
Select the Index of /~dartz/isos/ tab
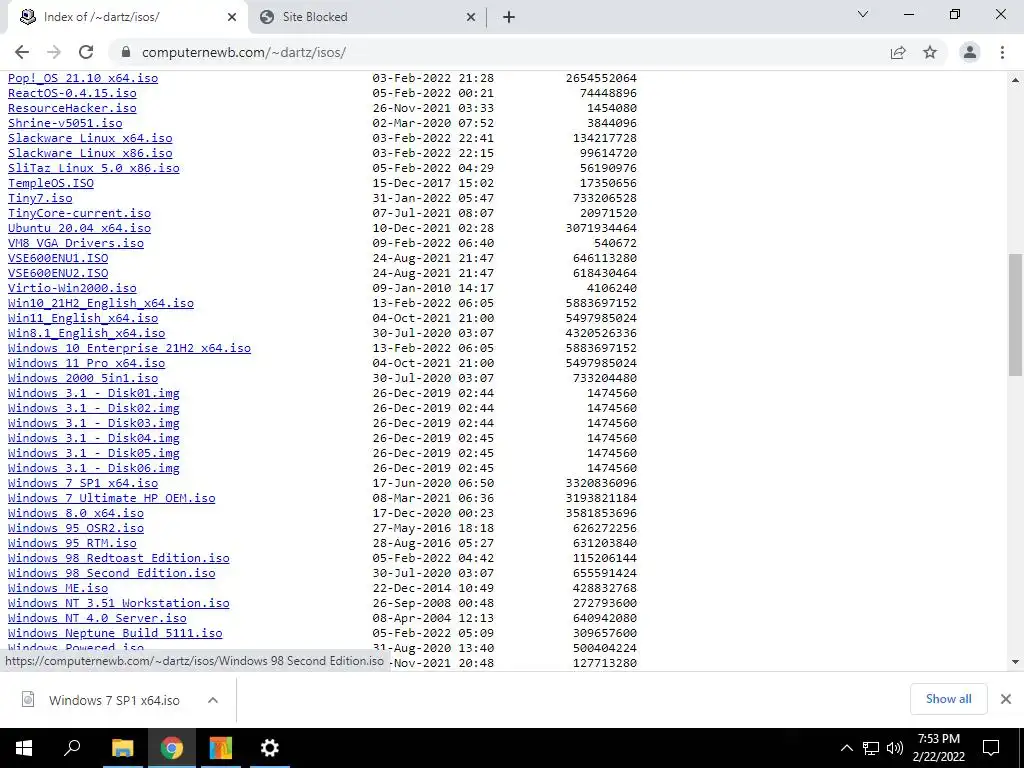pyautogui.click(x=127, y=17)
